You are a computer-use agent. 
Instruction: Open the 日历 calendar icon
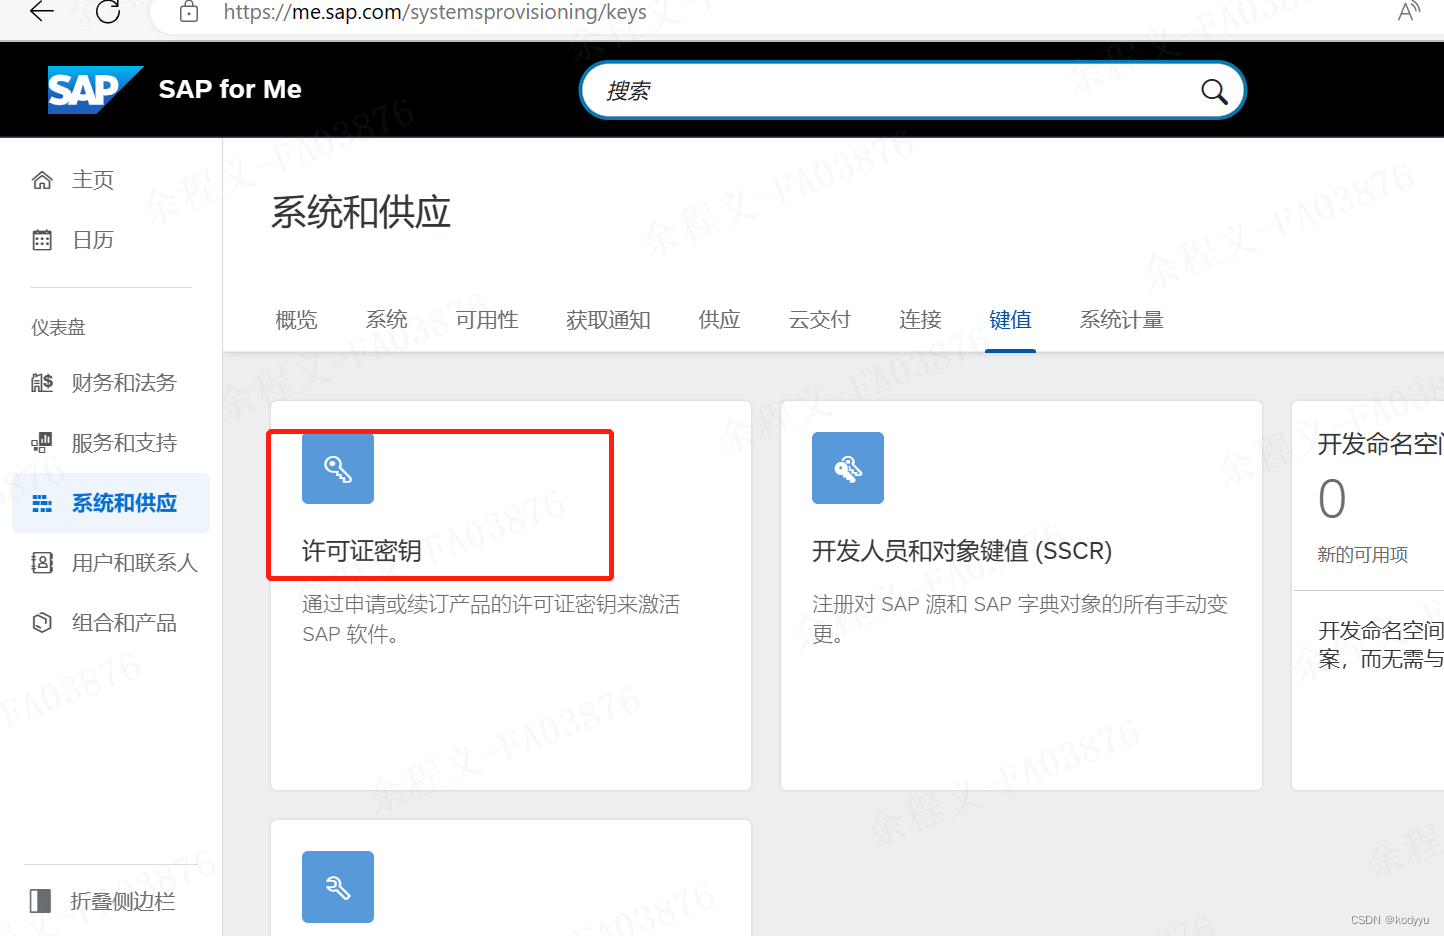click(41, 239)
